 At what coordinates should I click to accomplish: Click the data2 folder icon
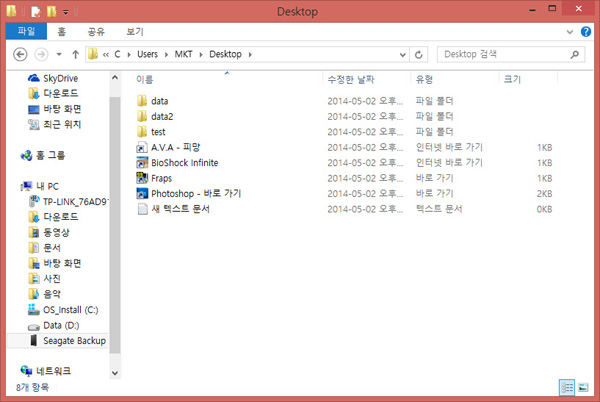[142, 116]
